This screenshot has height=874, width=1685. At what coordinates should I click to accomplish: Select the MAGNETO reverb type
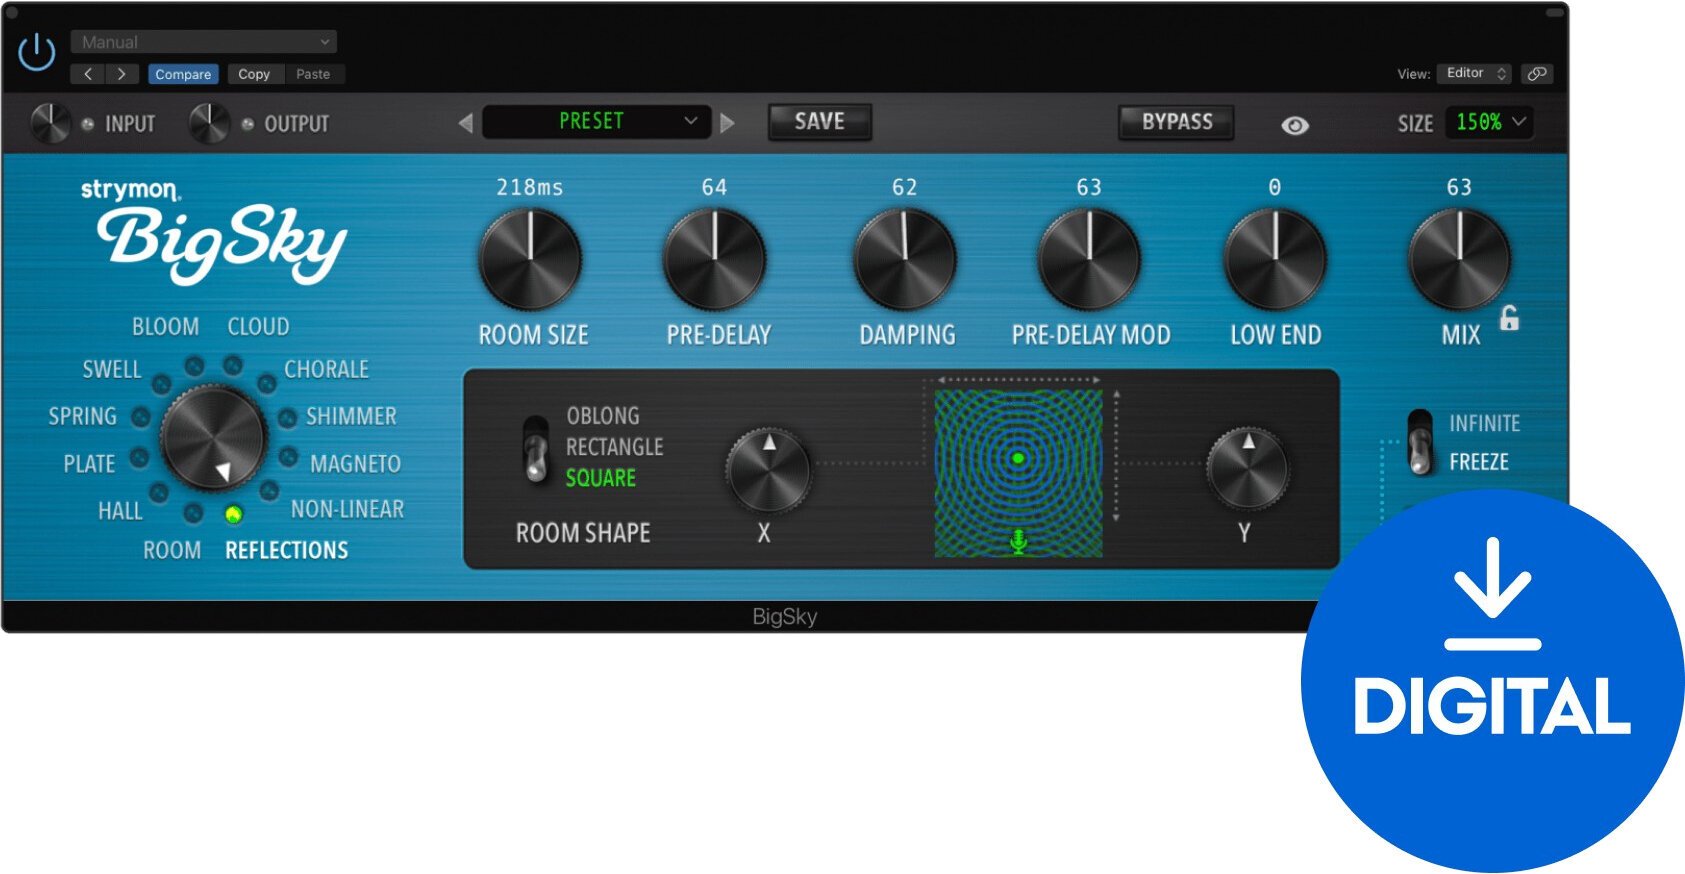[355, 464]
